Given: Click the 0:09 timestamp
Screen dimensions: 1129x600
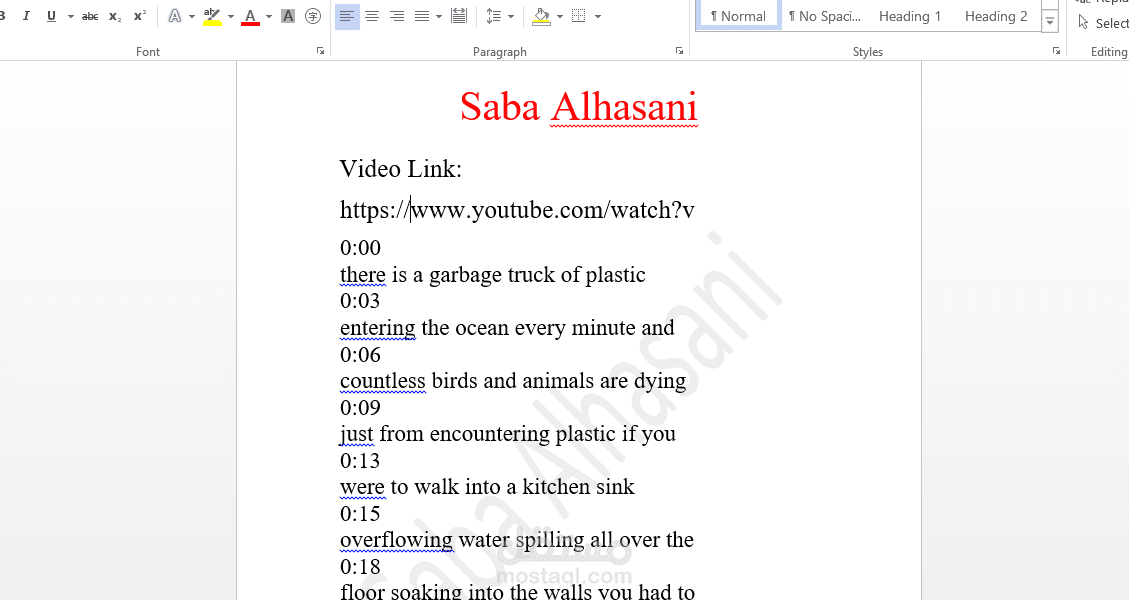Looking at the screenshot, I should click(x=360, y=408).
